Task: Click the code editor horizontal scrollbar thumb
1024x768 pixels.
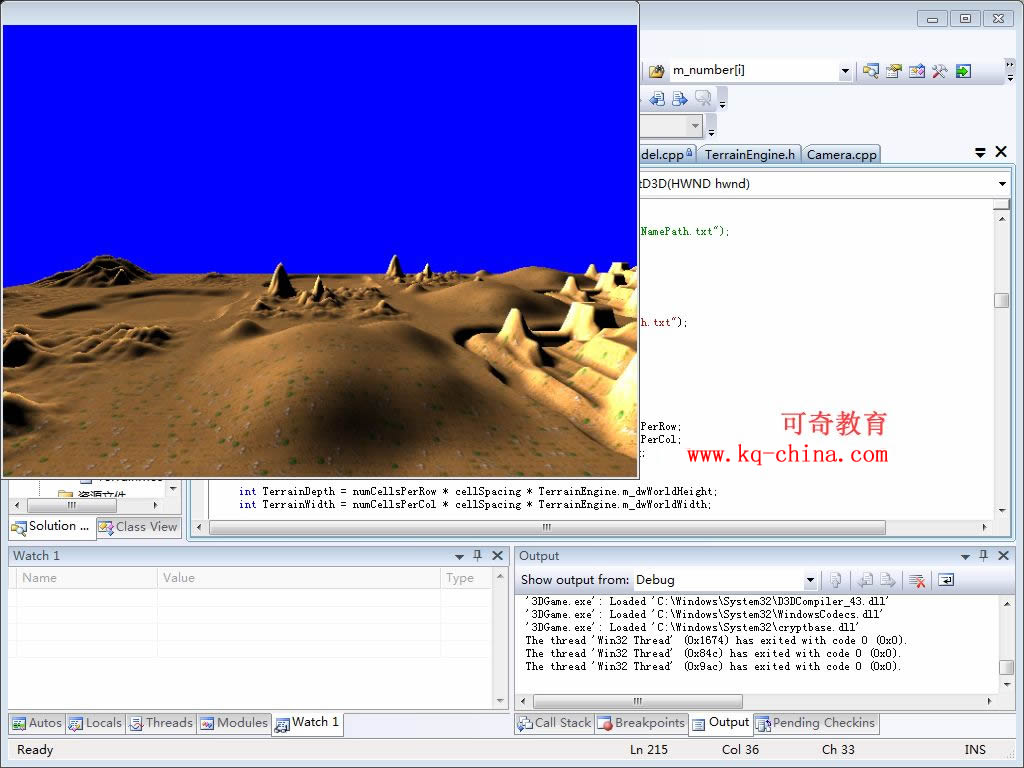Action: (x=546, y=527)
